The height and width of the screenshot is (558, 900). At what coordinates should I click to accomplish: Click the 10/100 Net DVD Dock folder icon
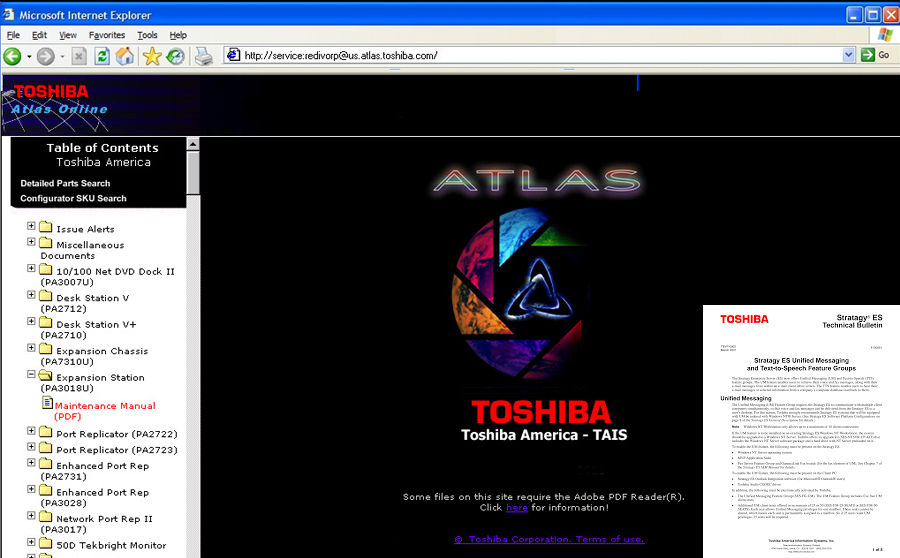(x=46, y=269)
